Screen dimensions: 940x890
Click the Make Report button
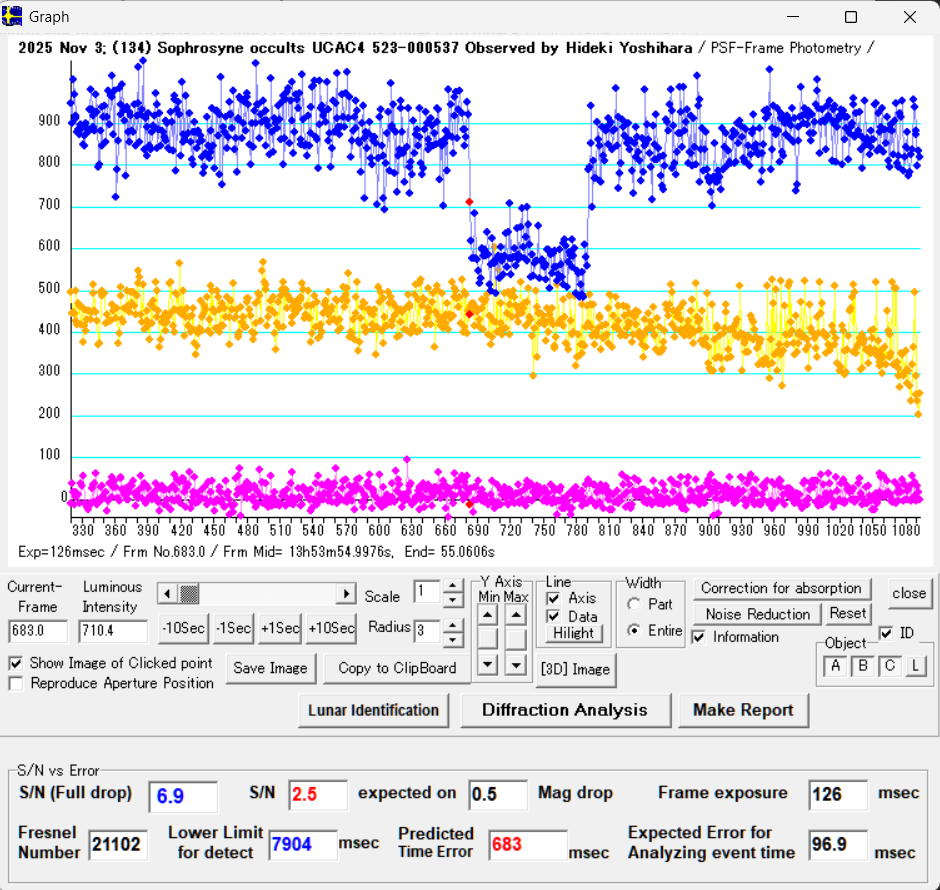(743, 710)
